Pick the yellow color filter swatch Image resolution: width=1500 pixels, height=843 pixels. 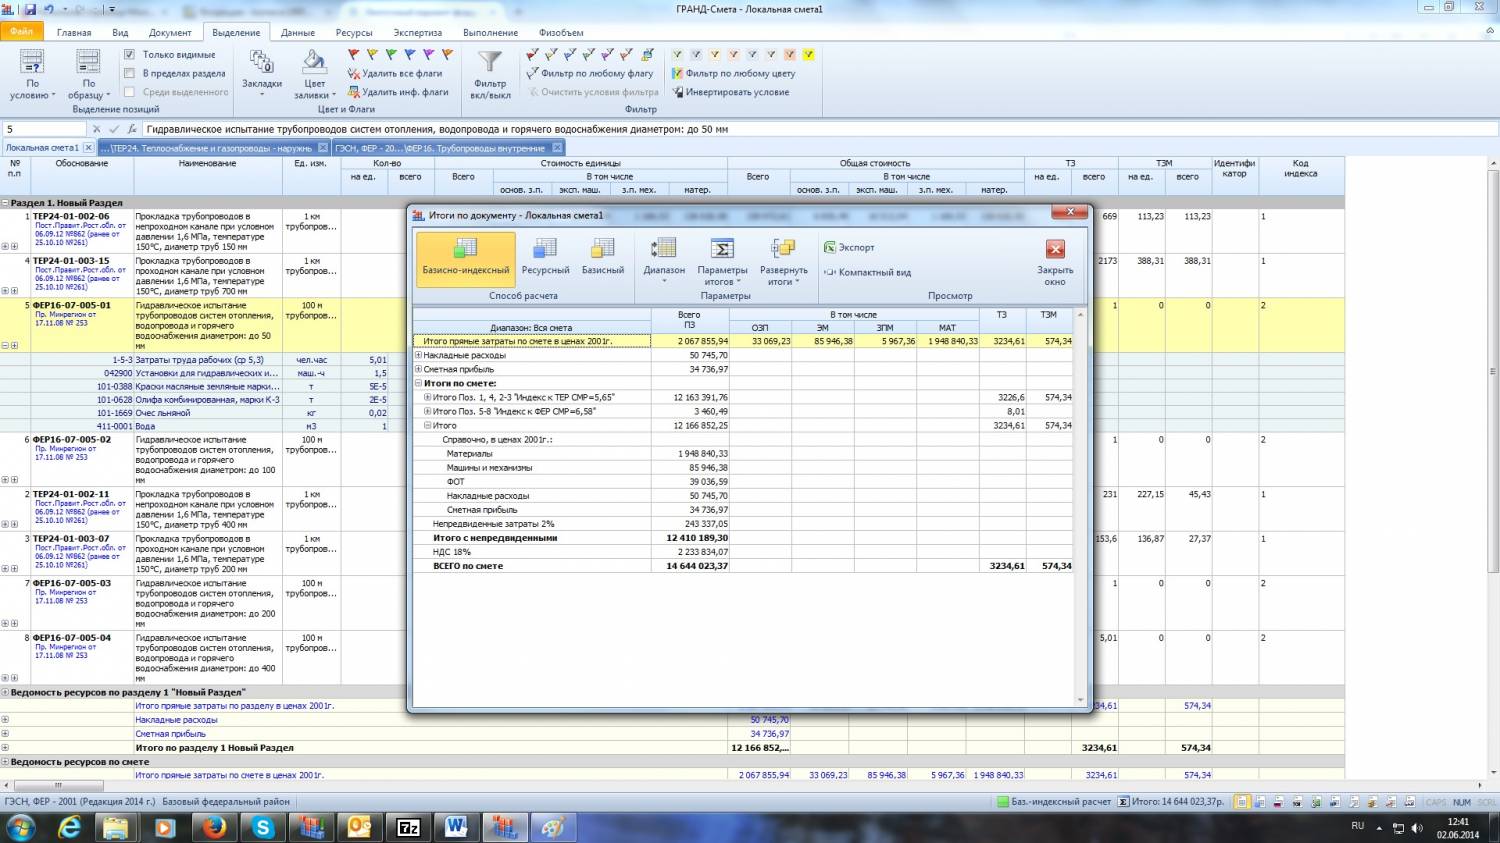tap(808, 55)
